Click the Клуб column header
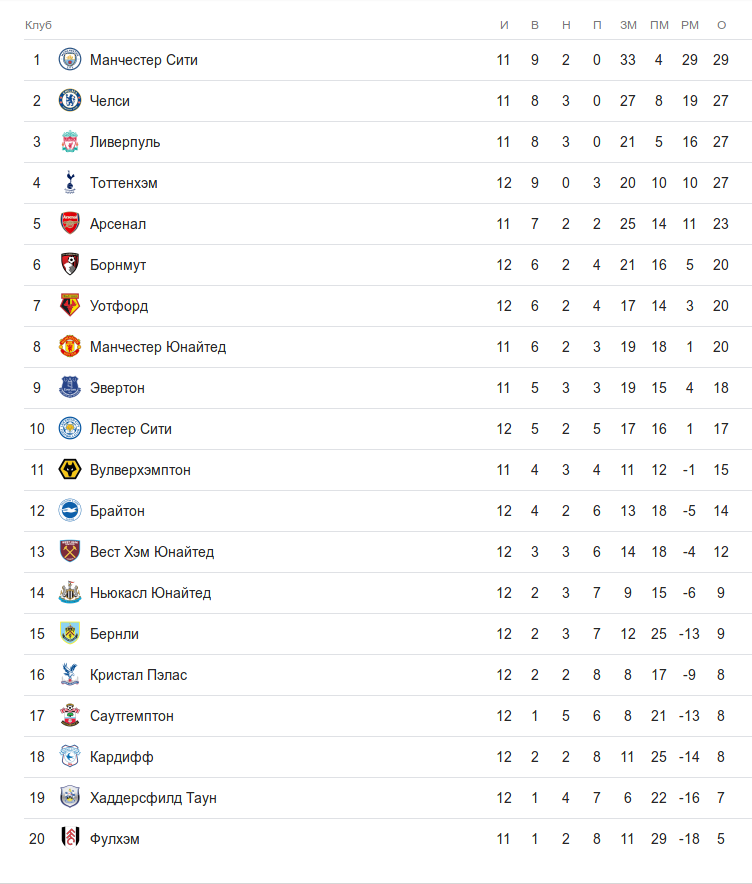This screenshot has width=752, height=884. 38,25
